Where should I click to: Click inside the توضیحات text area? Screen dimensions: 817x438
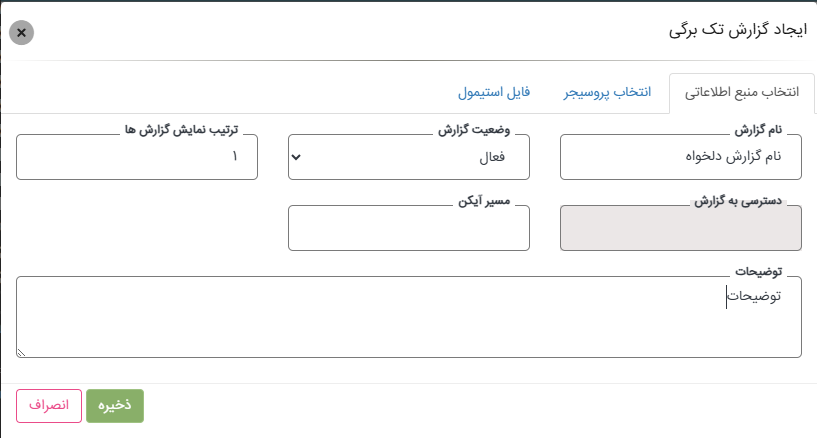coord(408,317)
